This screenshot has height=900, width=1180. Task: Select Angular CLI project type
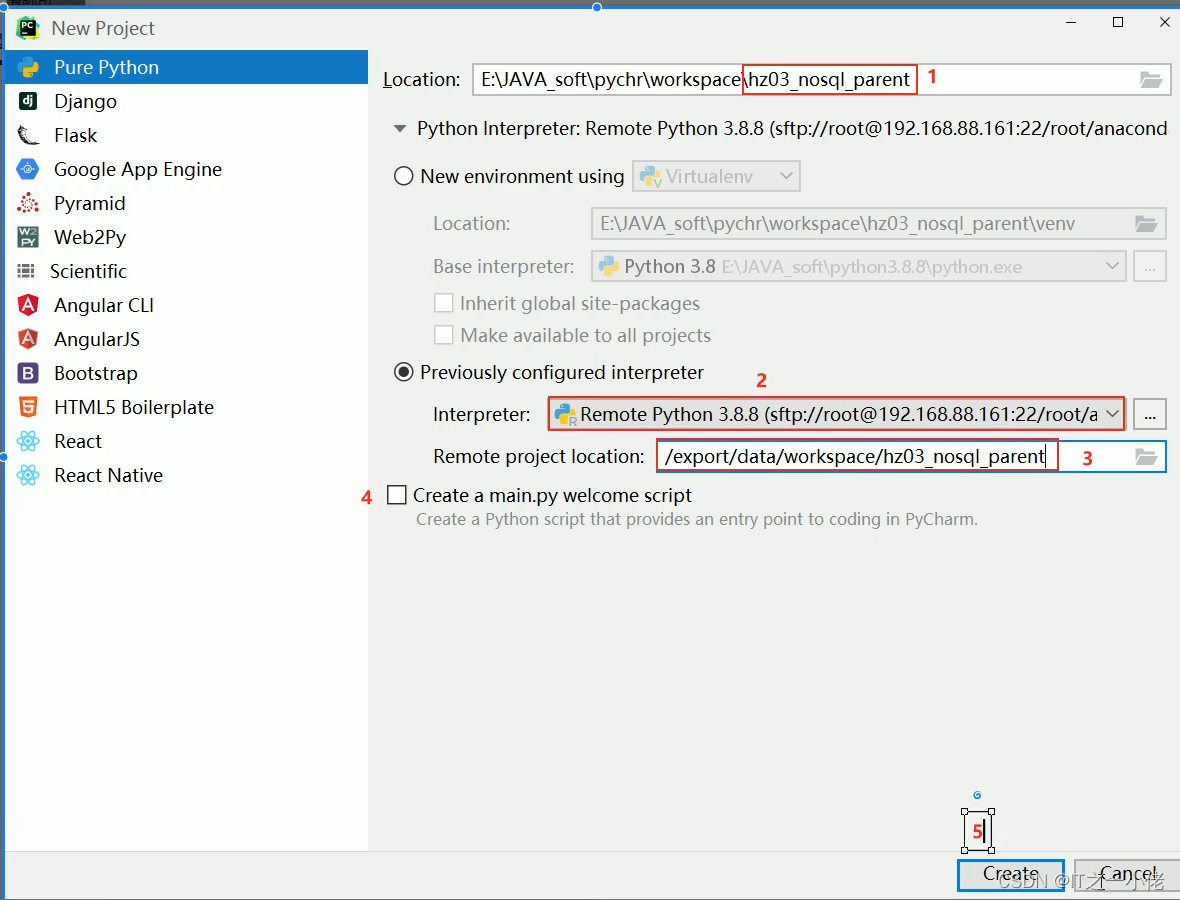point(186,305)
